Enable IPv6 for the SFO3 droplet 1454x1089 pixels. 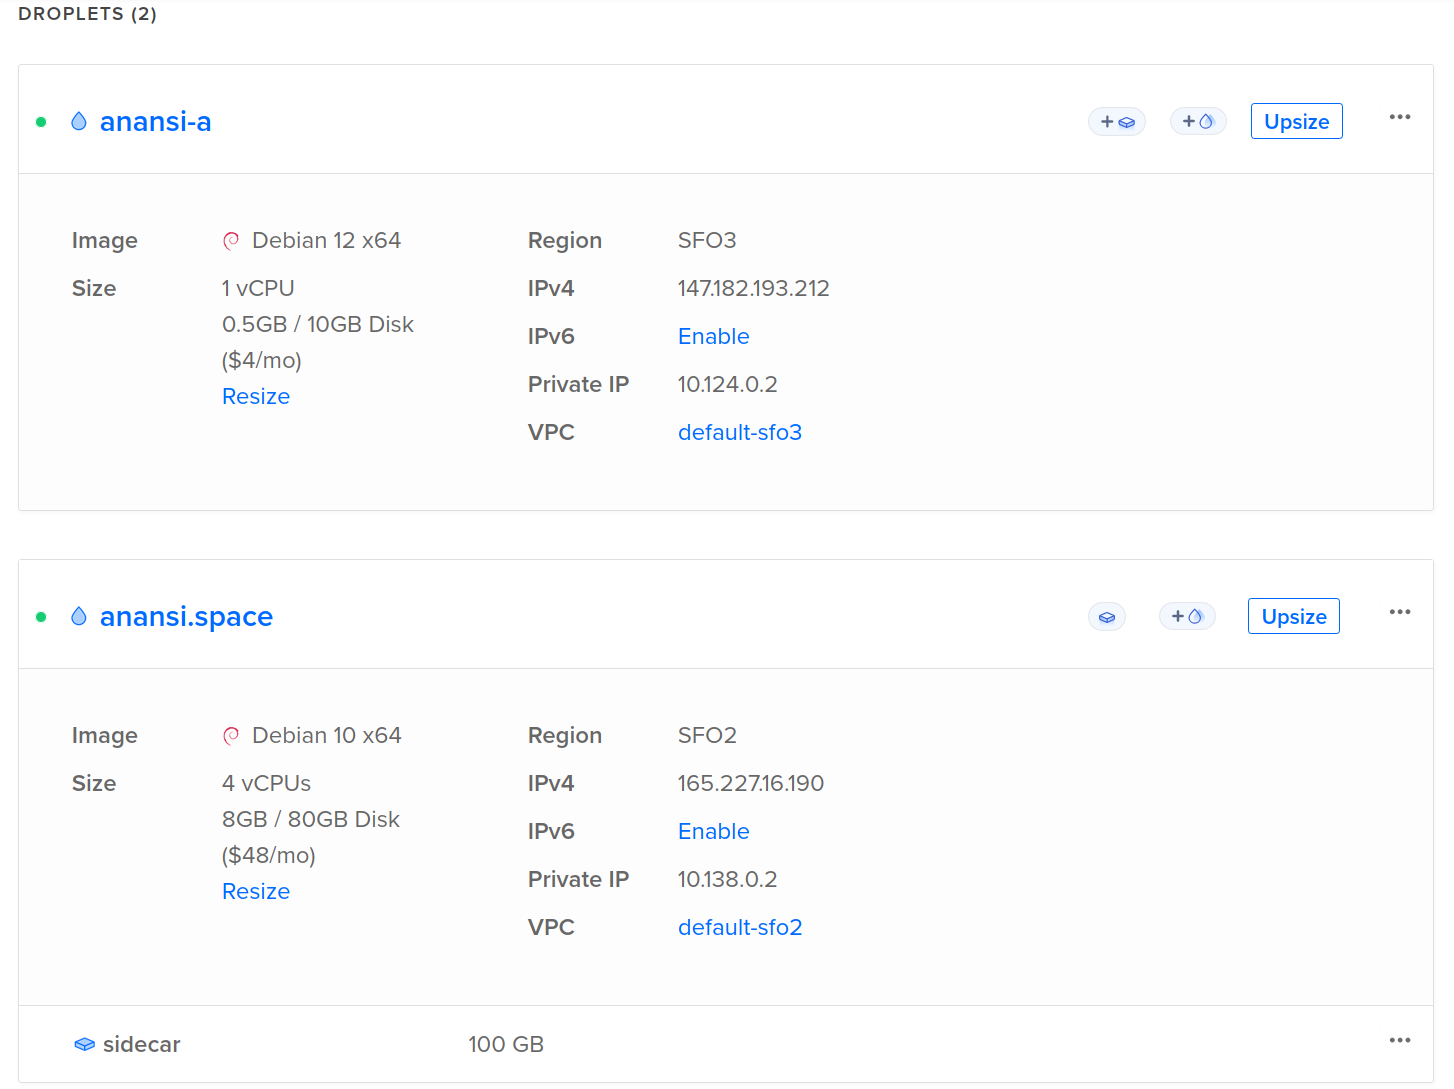click(713, 336)
